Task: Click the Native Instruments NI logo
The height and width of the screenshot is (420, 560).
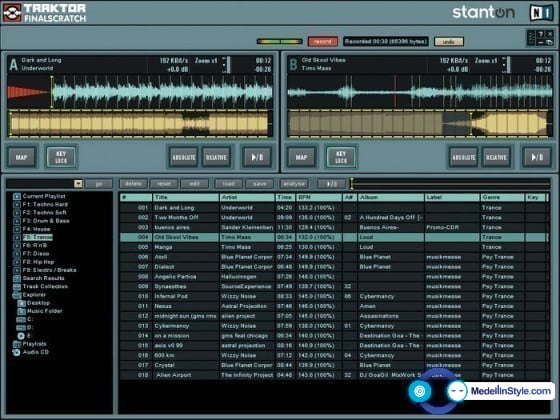Action: tap(541, 13)
